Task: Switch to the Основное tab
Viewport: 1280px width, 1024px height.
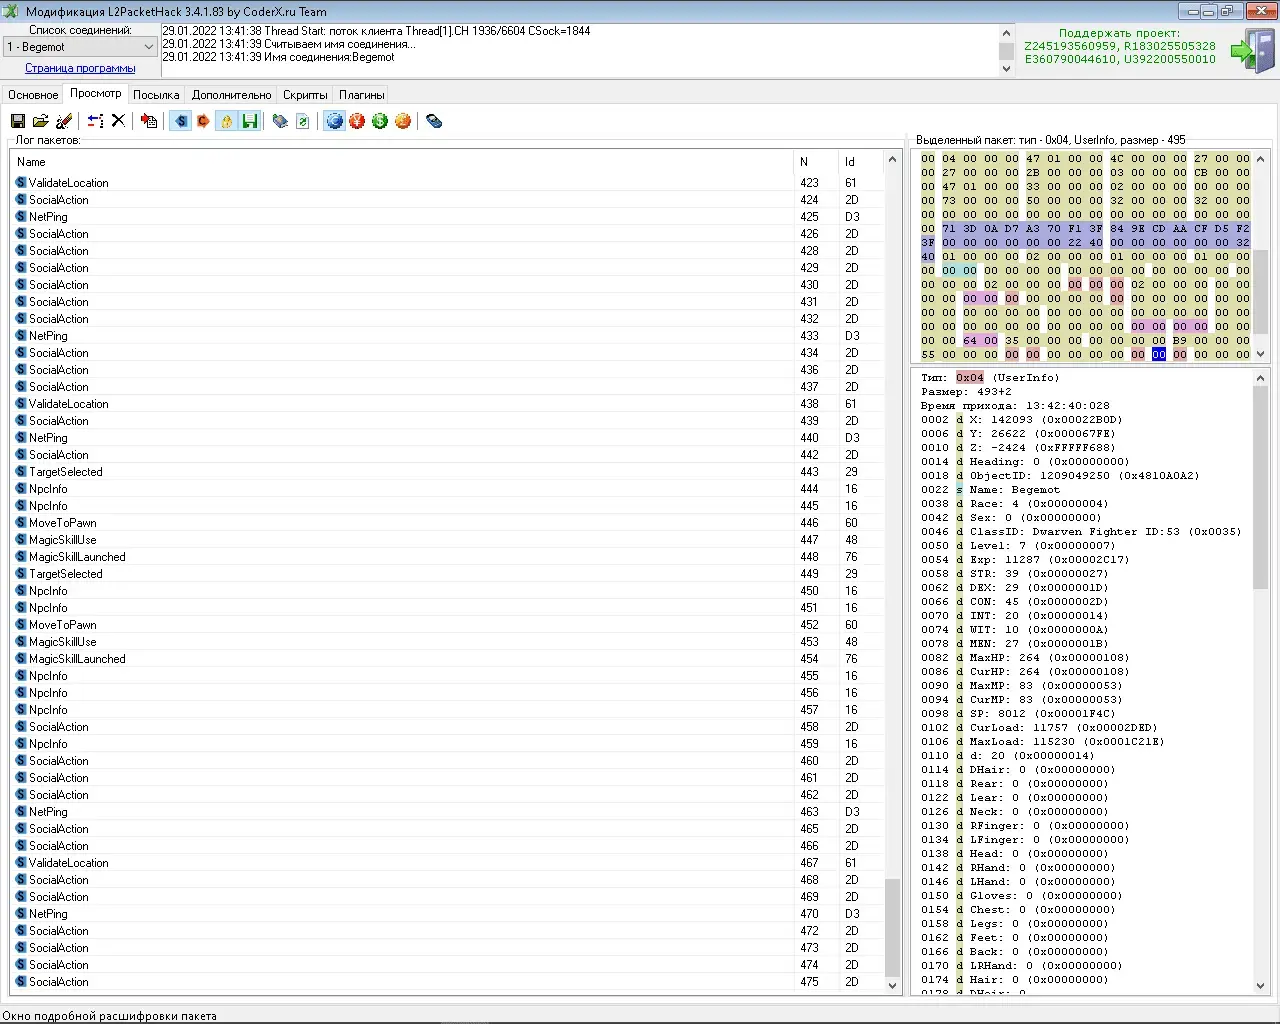Action: pos(33,95)
